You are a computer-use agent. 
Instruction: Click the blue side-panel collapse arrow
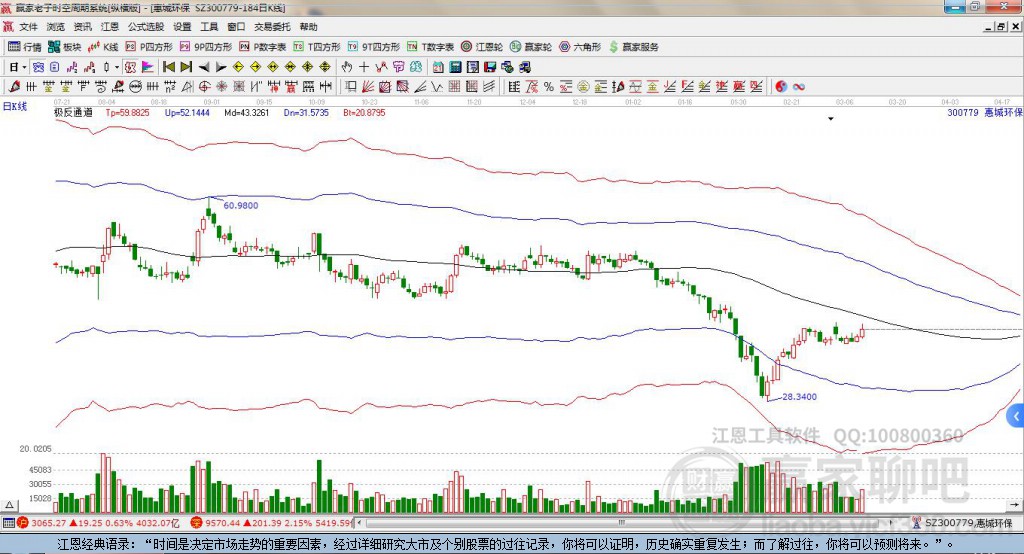pos(1016,416)
